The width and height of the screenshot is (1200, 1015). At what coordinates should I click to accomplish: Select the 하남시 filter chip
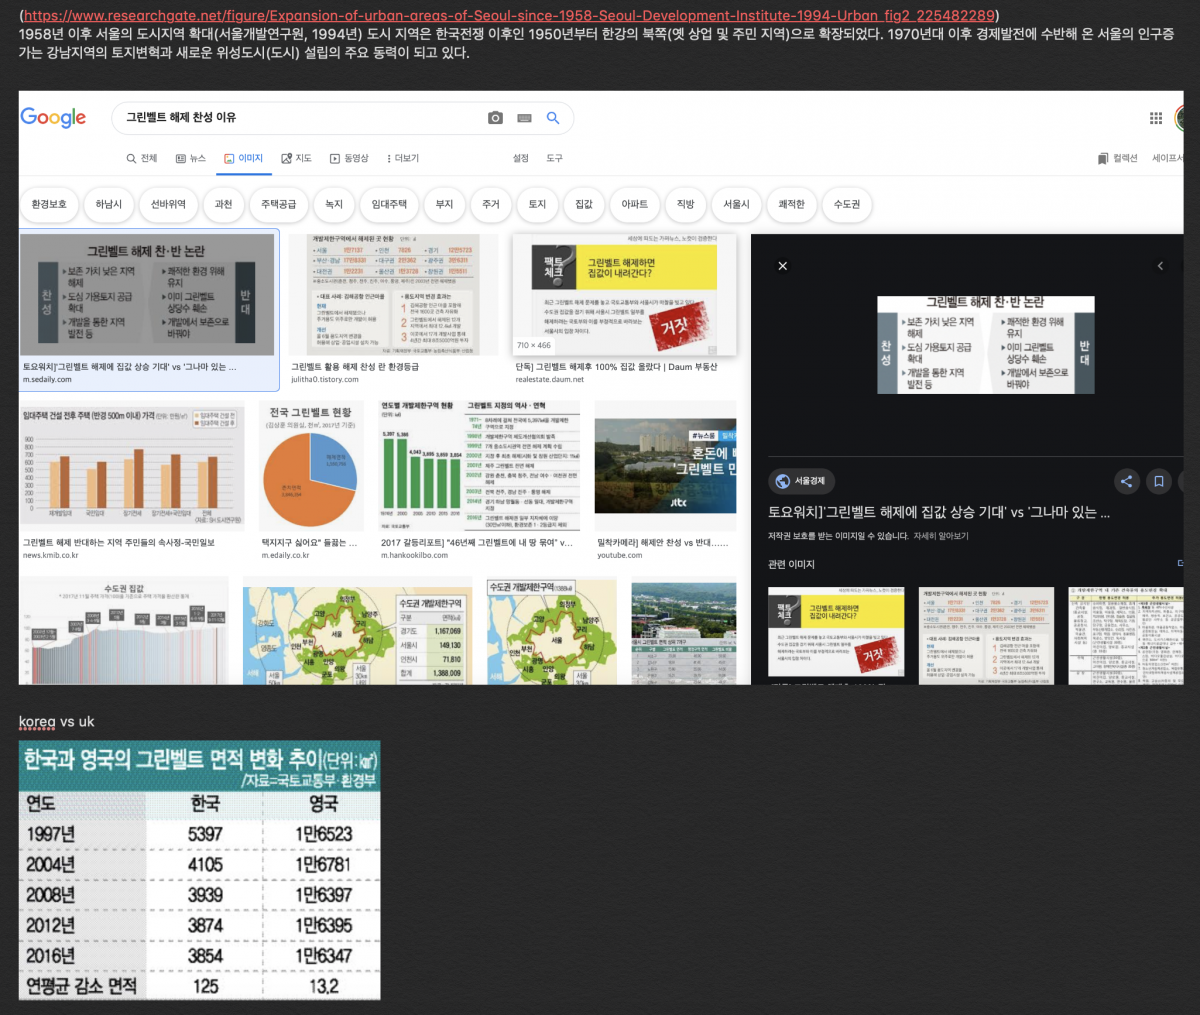(x=108, y=204)
